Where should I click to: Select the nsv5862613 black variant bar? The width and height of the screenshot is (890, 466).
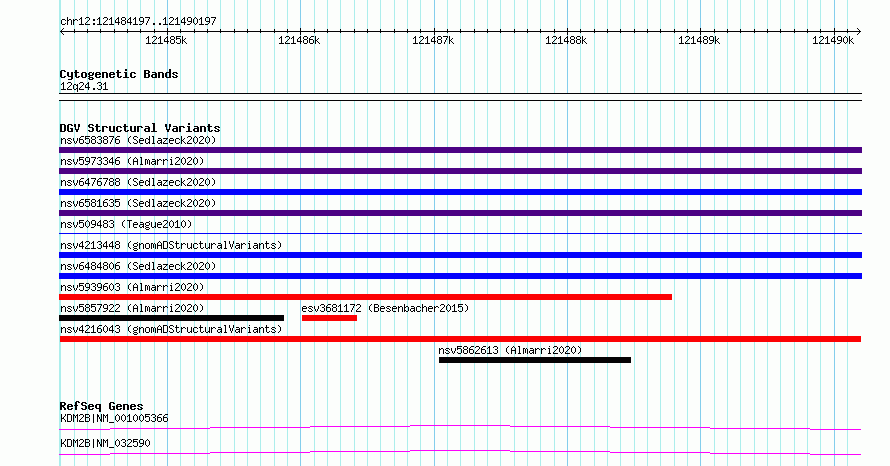tap(535, 360)
